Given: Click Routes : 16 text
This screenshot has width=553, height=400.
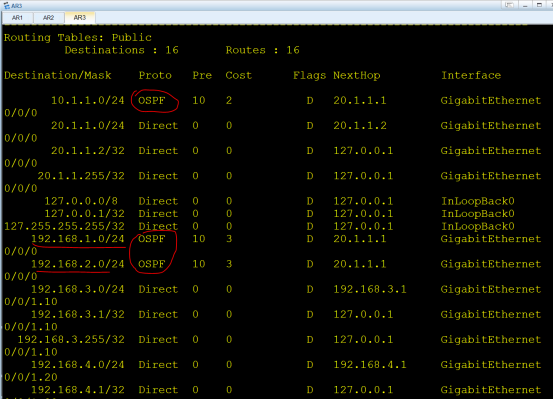Looking at the screenshot, I should click(262, 50).
